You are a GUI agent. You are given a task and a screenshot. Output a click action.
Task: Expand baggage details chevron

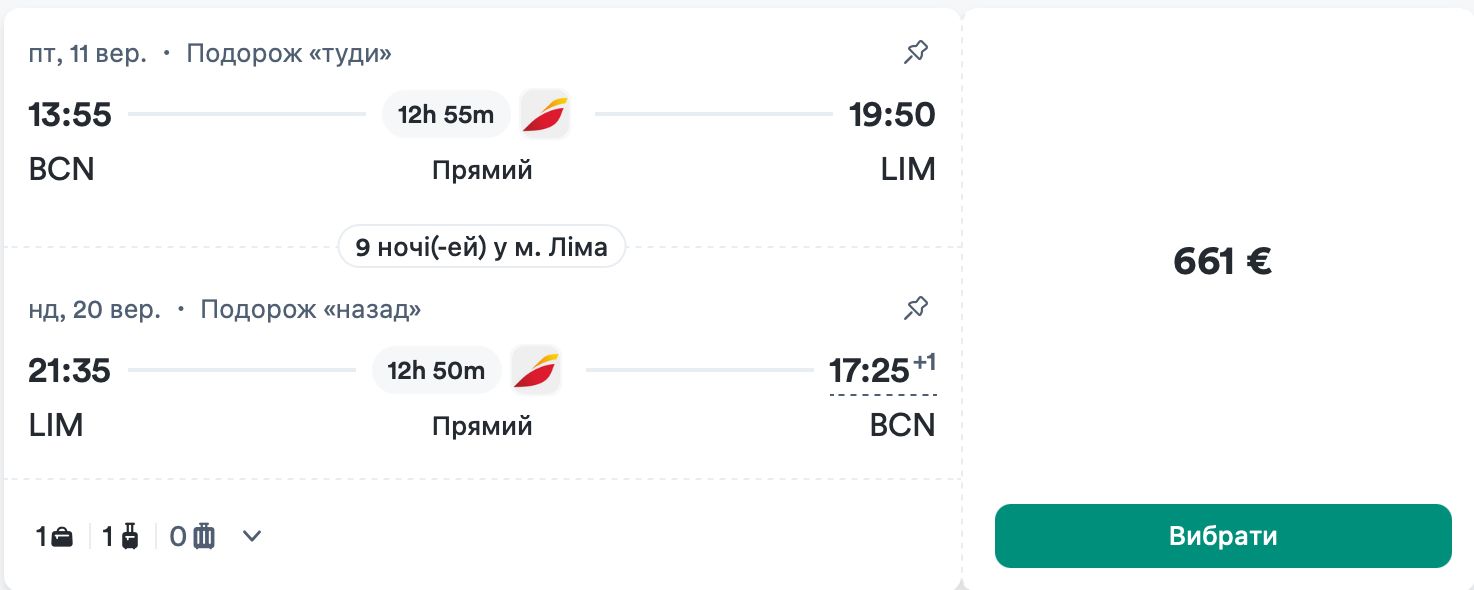coord(252,537)
